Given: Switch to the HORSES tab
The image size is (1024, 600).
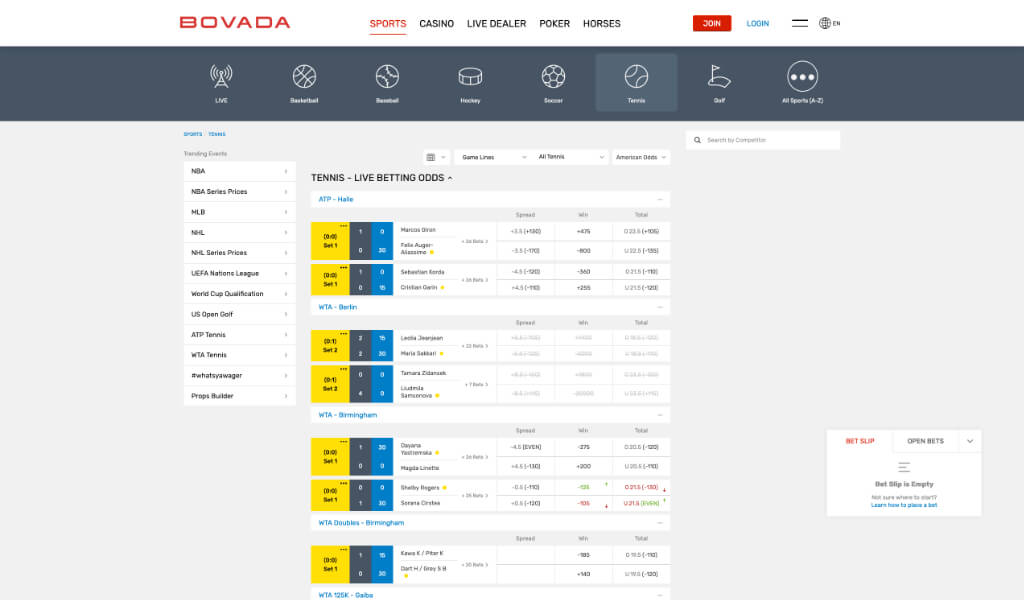Looking at the screenshot, I should [601, 24].
